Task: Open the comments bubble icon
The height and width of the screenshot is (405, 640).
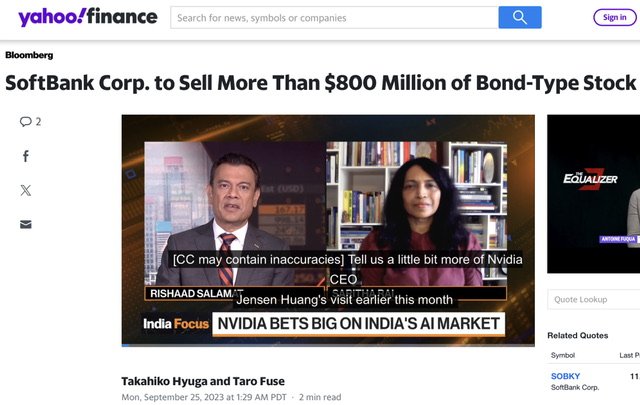Action: coord(25,122)
